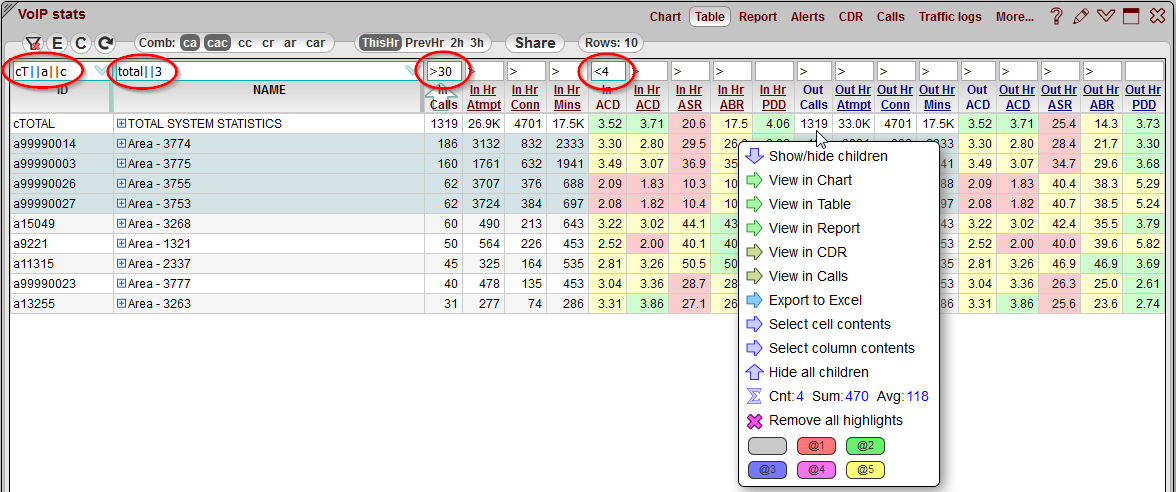The image size is (1176, 492).
Task: Click the pencil edit icon
Action: [x=1080, y=16]
